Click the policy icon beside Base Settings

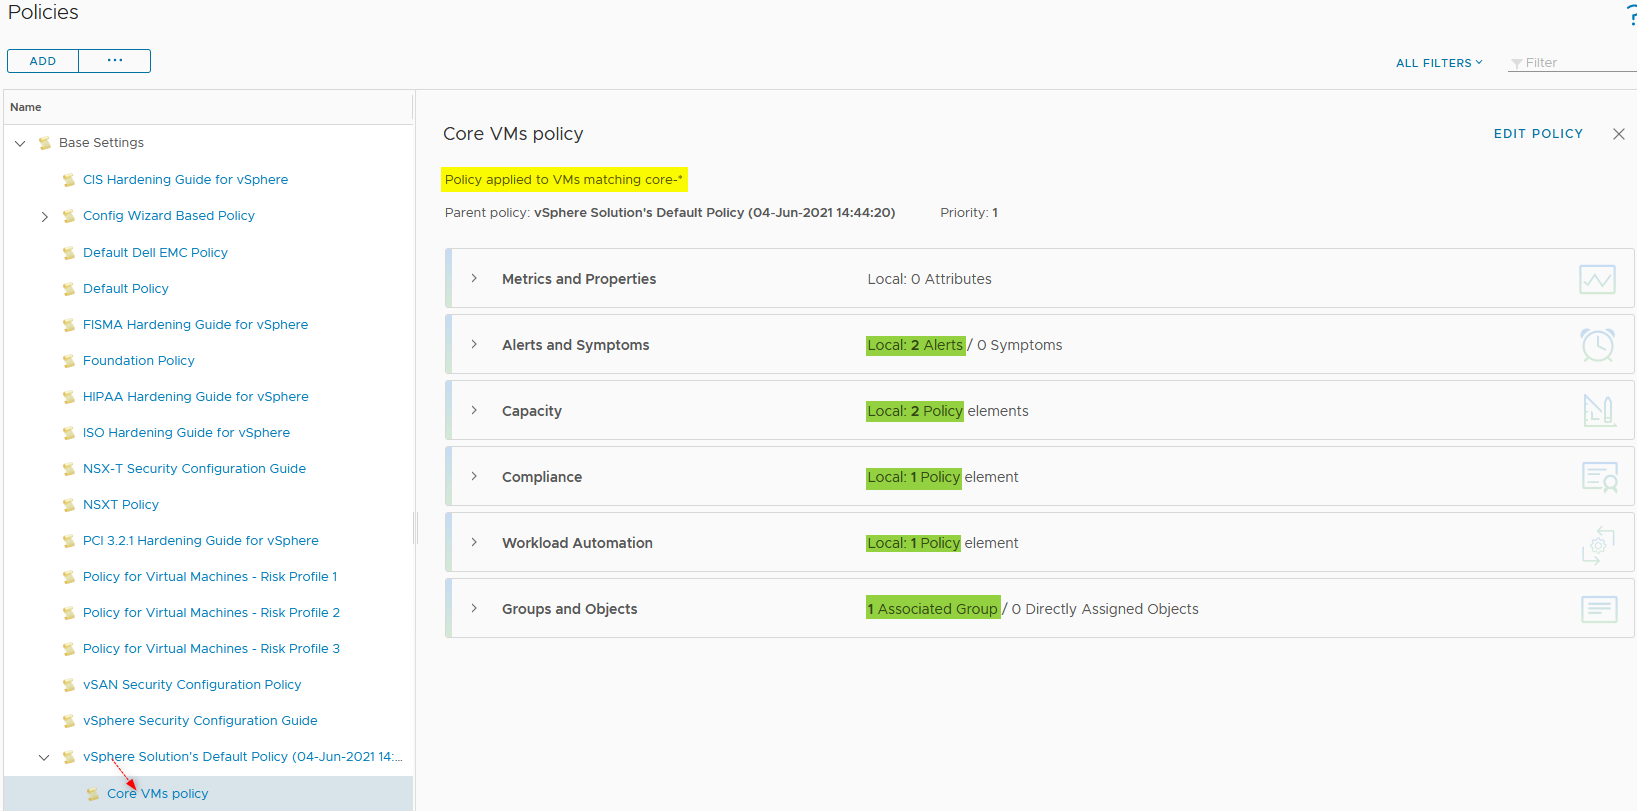point(44,143)
